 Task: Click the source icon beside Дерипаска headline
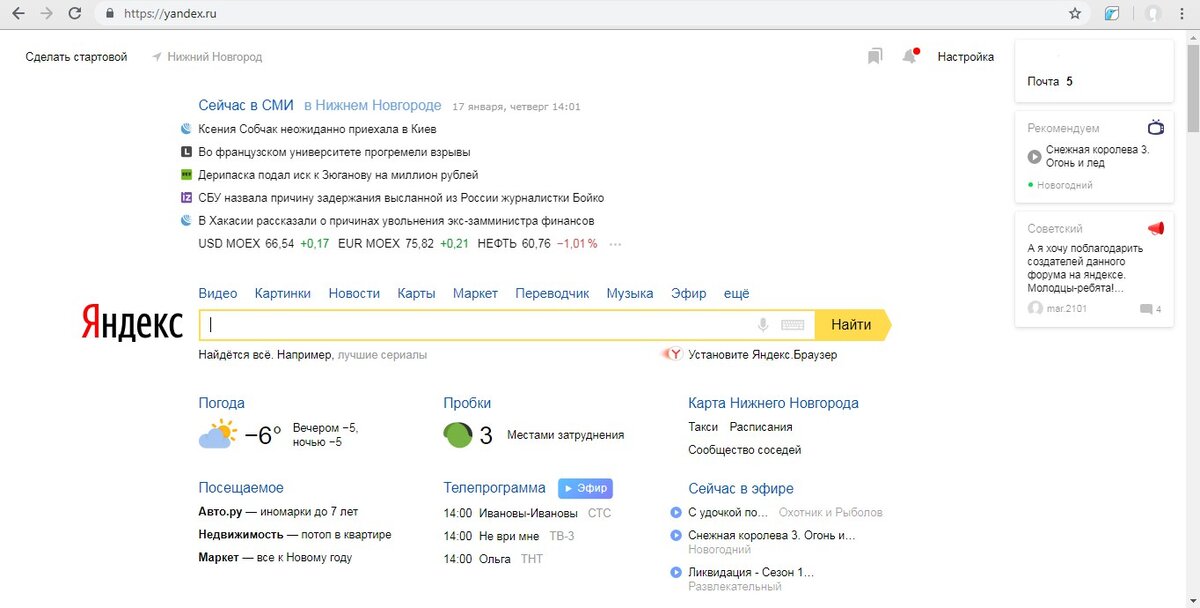186,175
